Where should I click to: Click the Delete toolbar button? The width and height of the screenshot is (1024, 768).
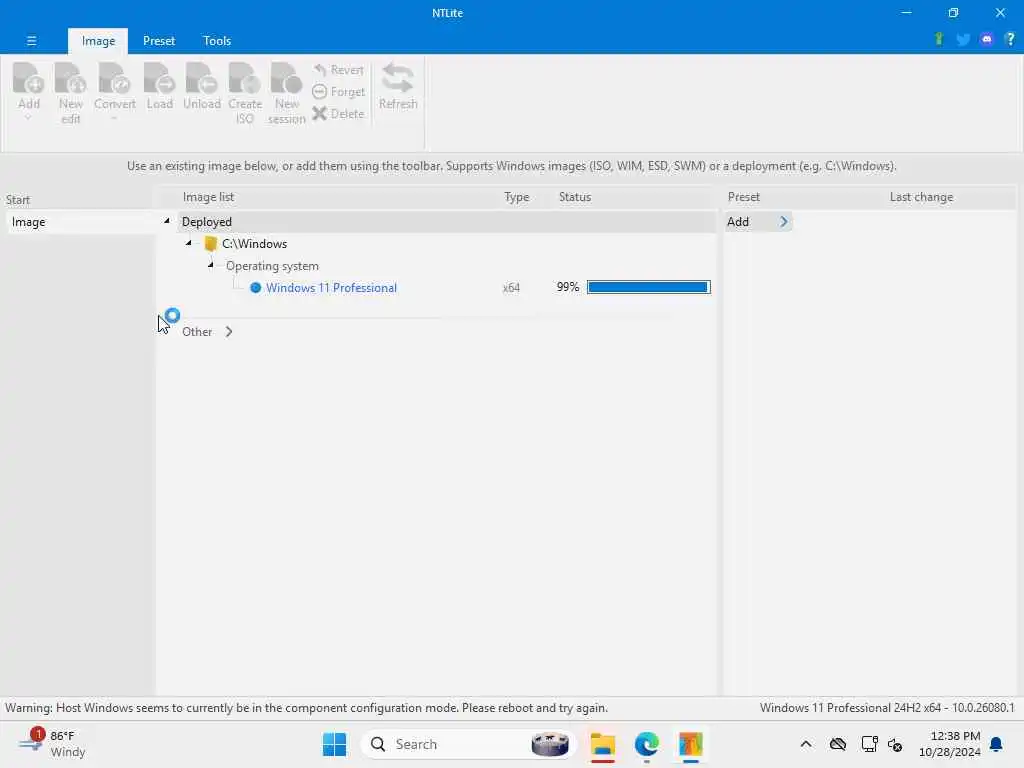click(338, 114)
